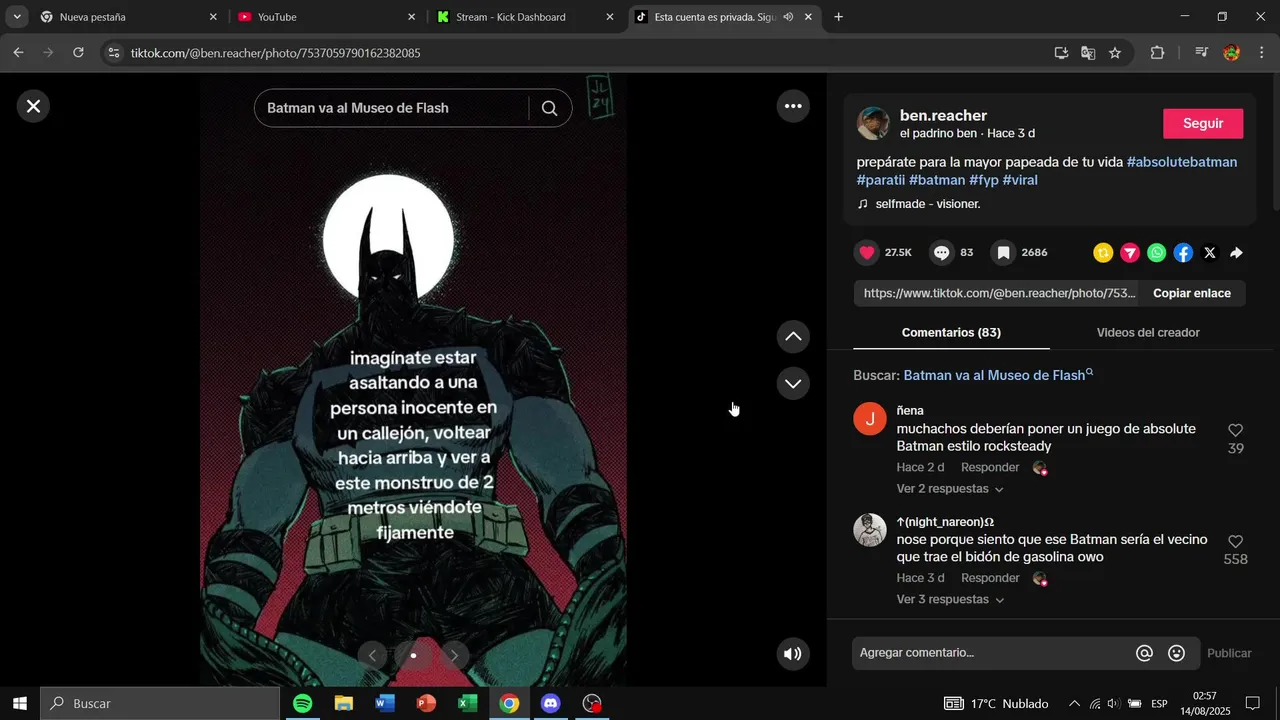Switch to the Comentarios (83) tab
This screenshot has height=720, width=1280.
[951, 332]
